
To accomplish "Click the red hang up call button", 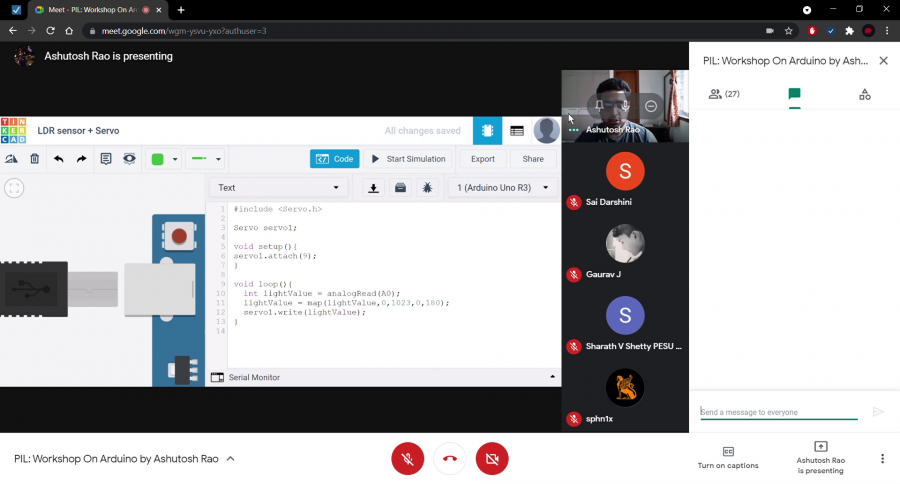I will [450, 459].
